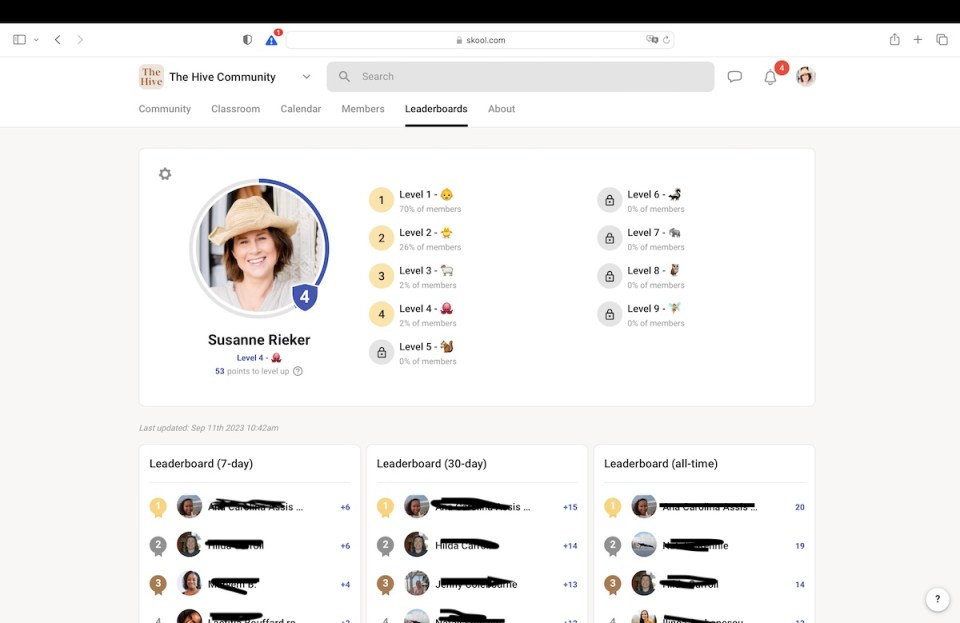The height and width of the screenshot is (623, 960).
Task: Open second-place member avatar in all-time leaderboard
Action: click(644, 545)
